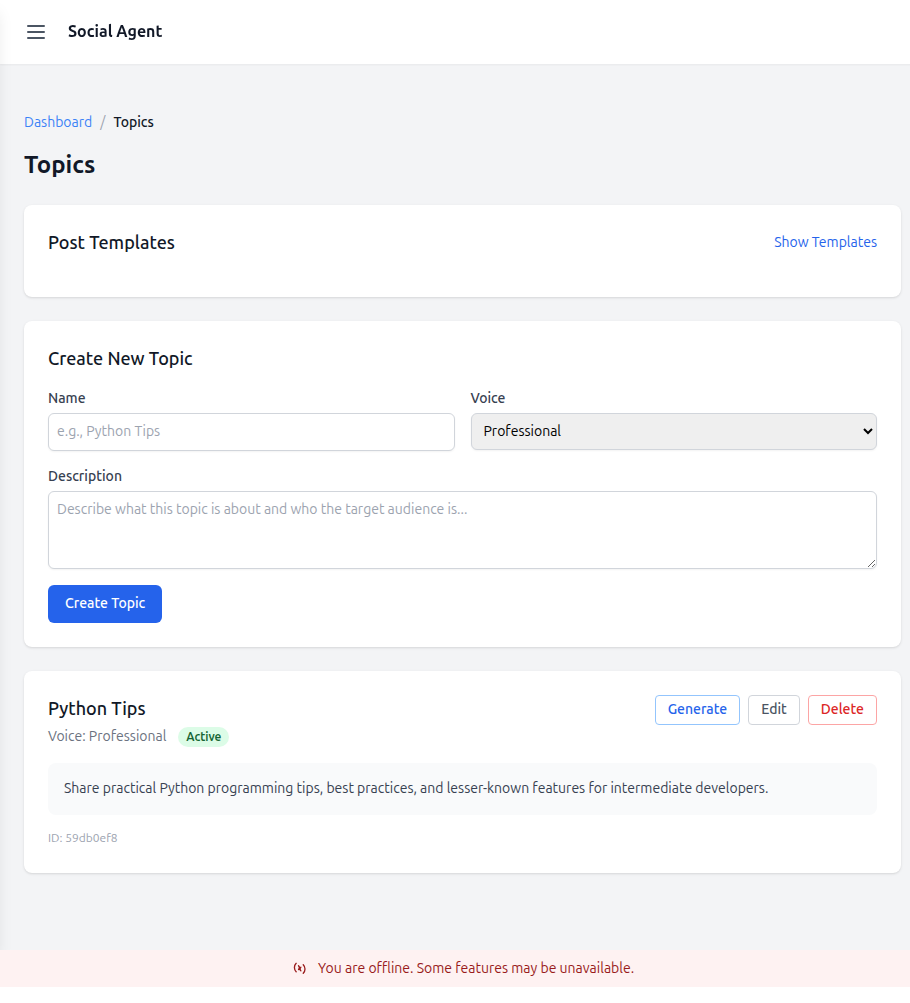Open the hamburger navigation menu
Image resolution: width=910 pixels, height=1003 pixels.
pos(36,31)
